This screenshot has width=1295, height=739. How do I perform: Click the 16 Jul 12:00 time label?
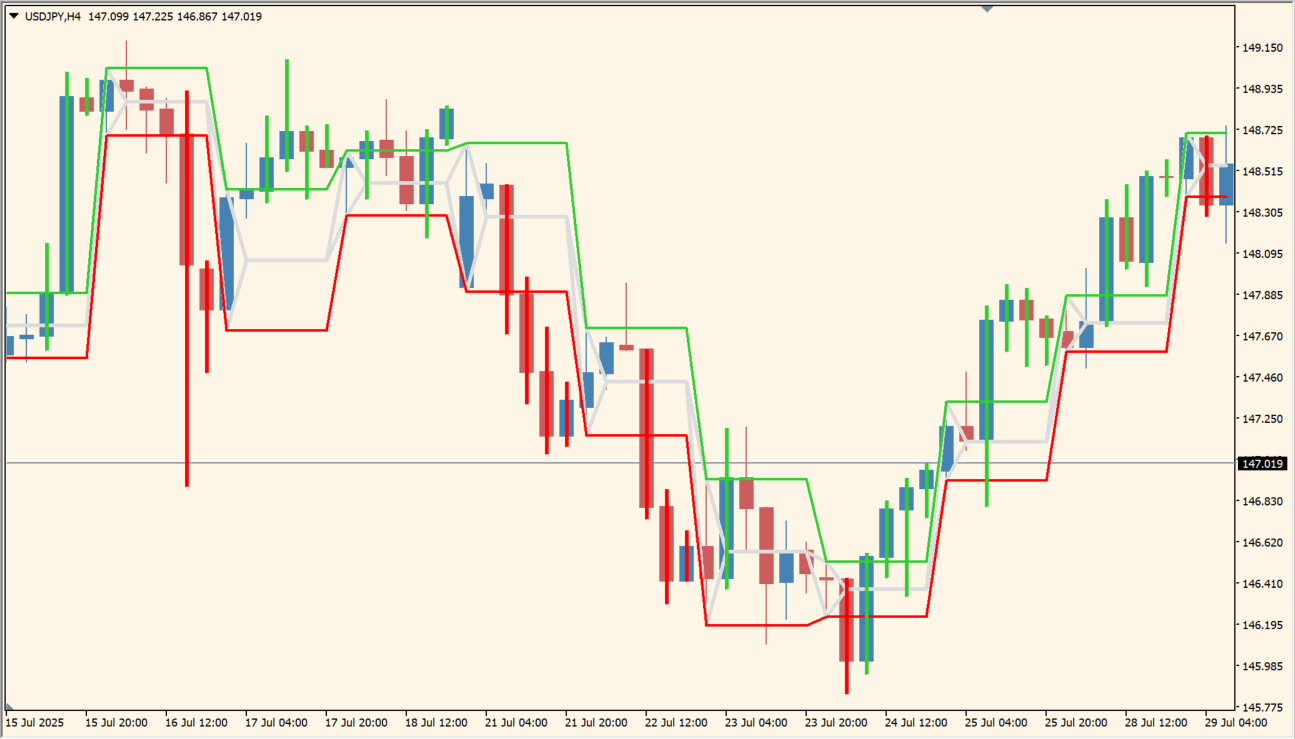click(196, 722)
